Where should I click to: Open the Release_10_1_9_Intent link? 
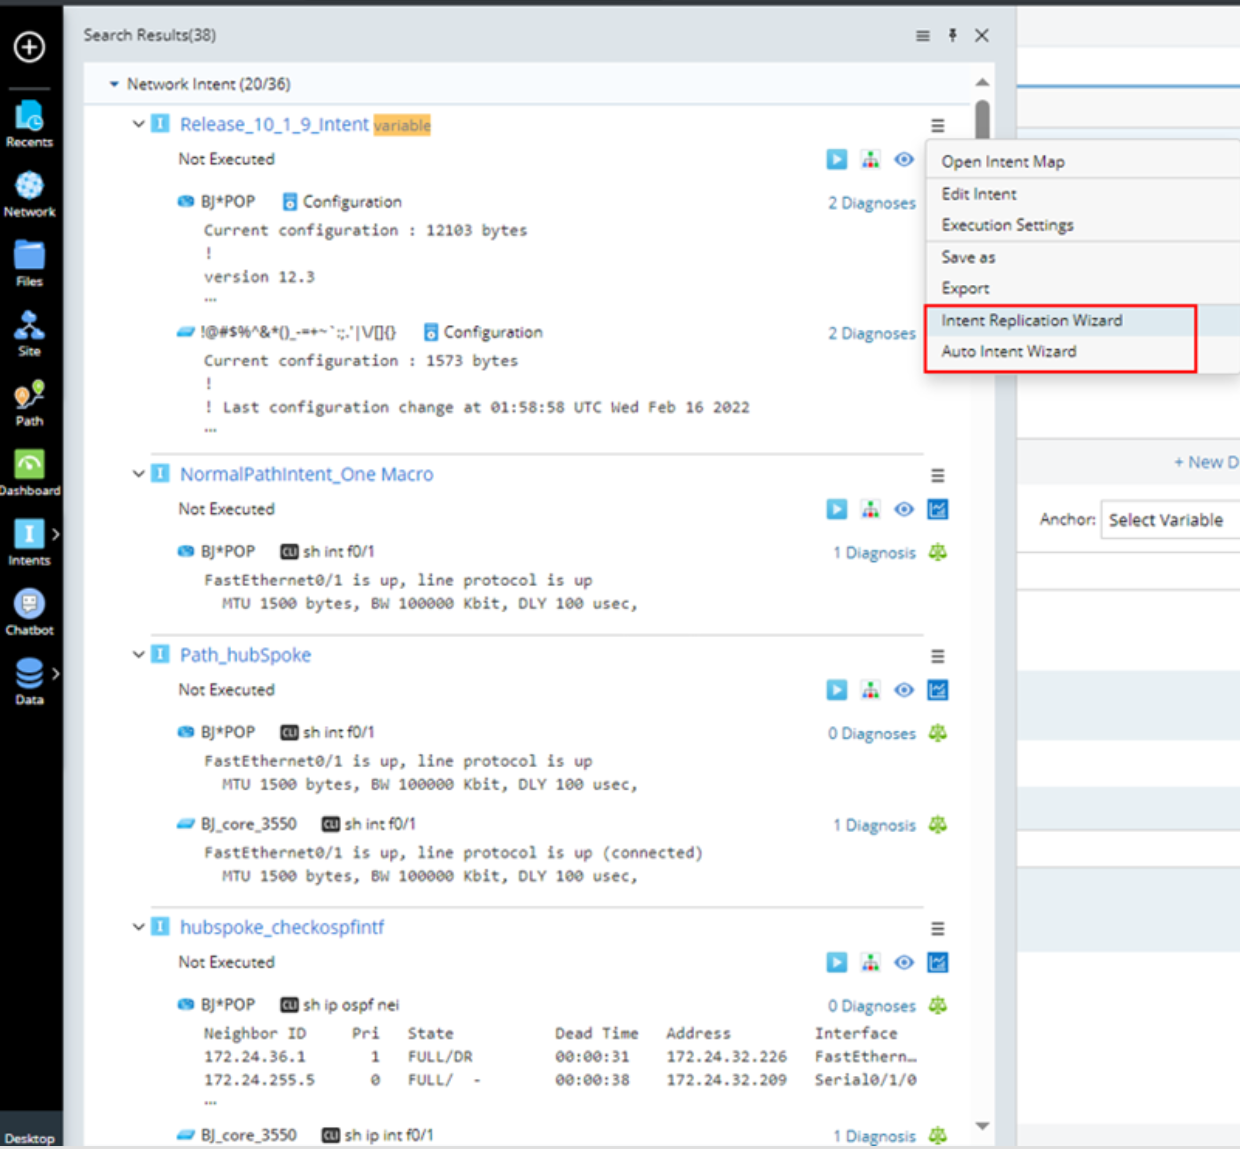coord(274,124)
